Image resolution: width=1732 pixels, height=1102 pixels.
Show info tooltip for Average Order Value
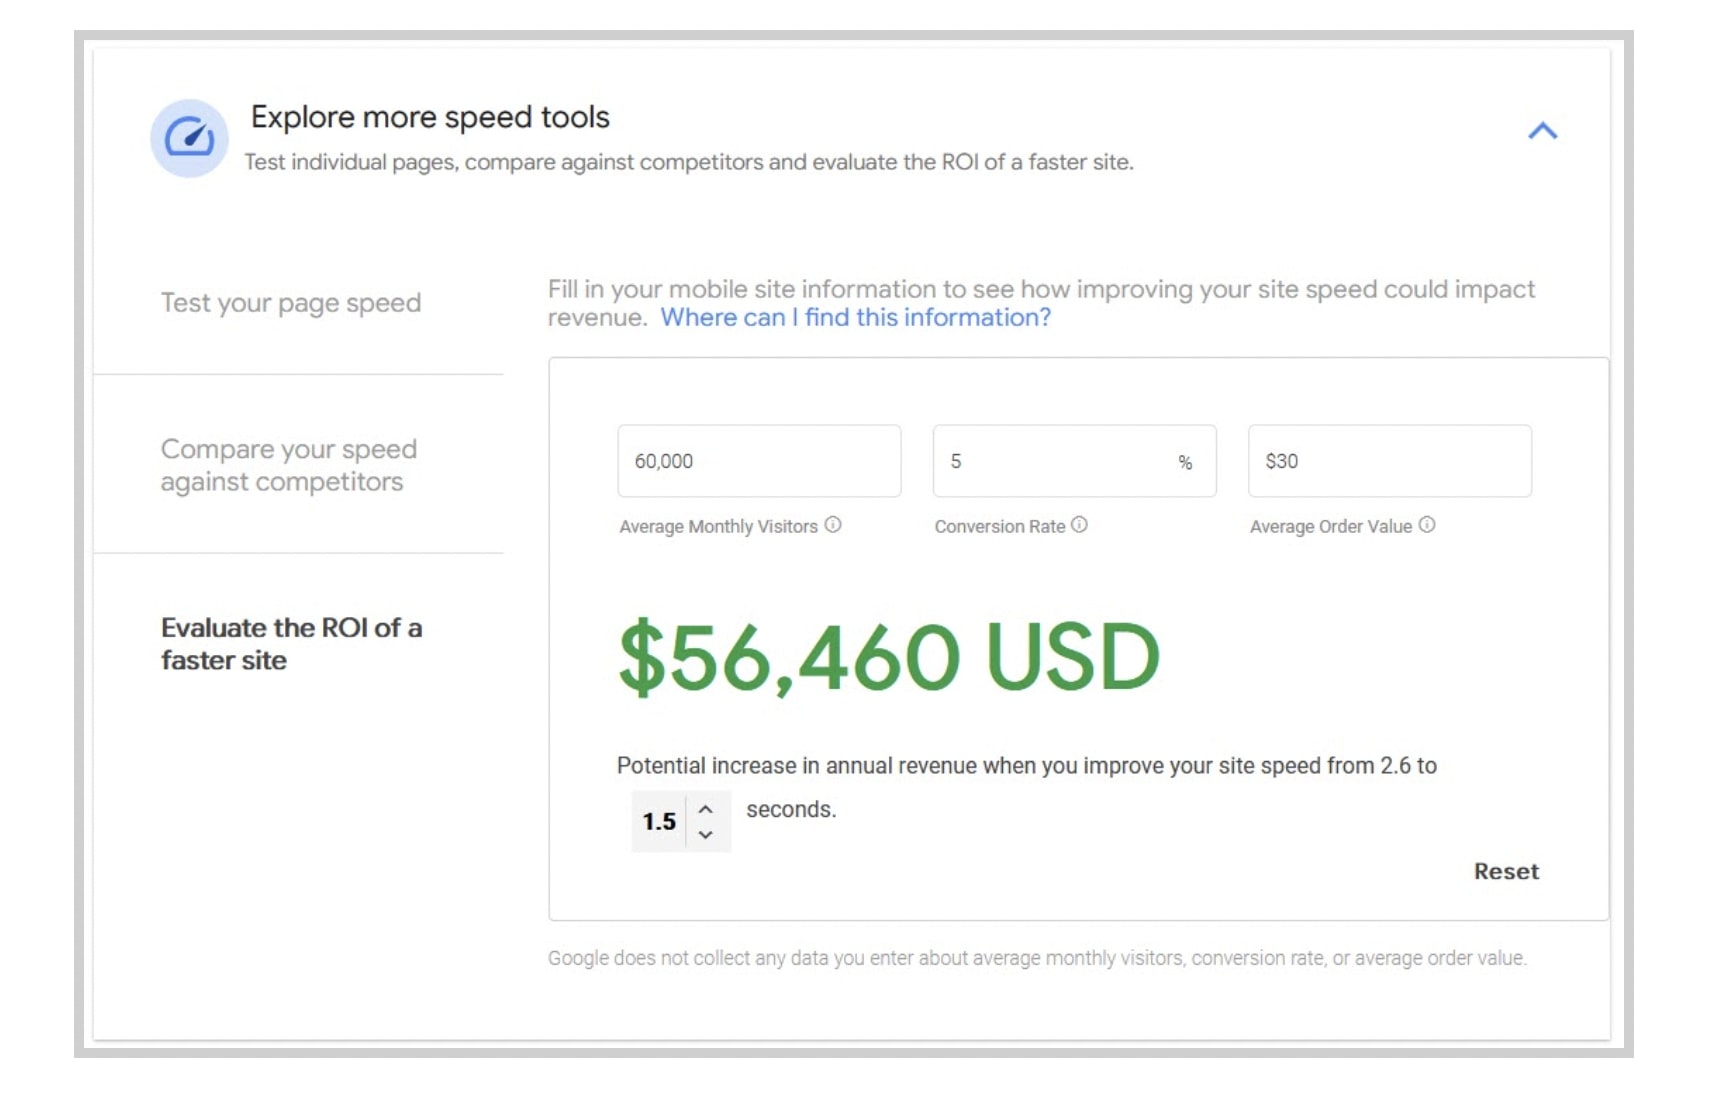point(1427,525)
